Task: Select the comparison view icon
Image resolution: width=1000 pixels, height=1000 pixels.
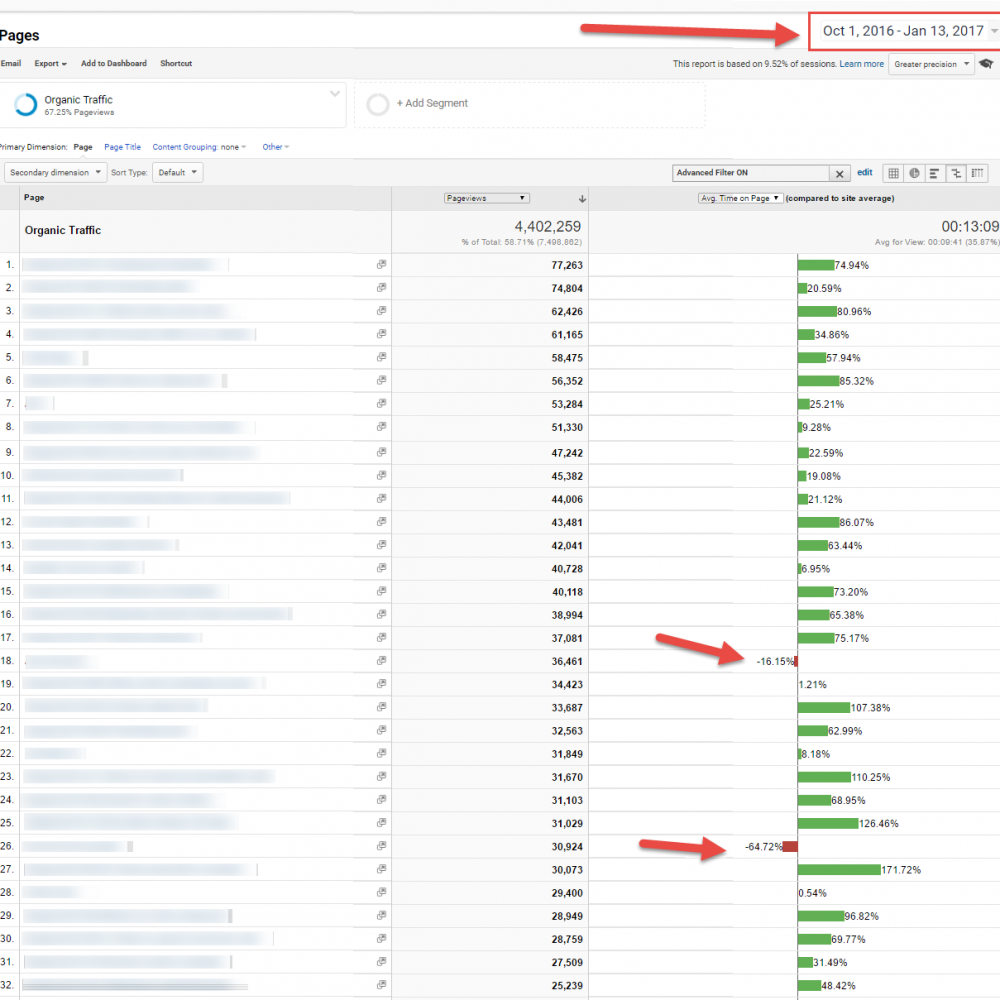Action: [x=956, y=173]
